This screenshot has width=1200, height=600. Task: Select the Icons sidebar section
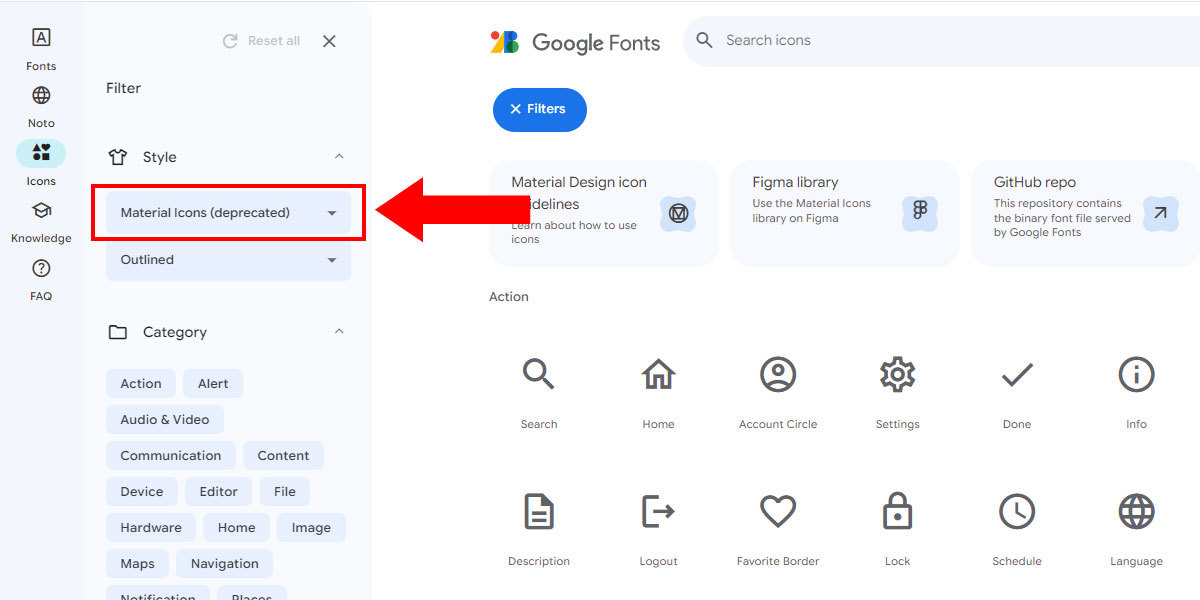(x=41, y=164)
